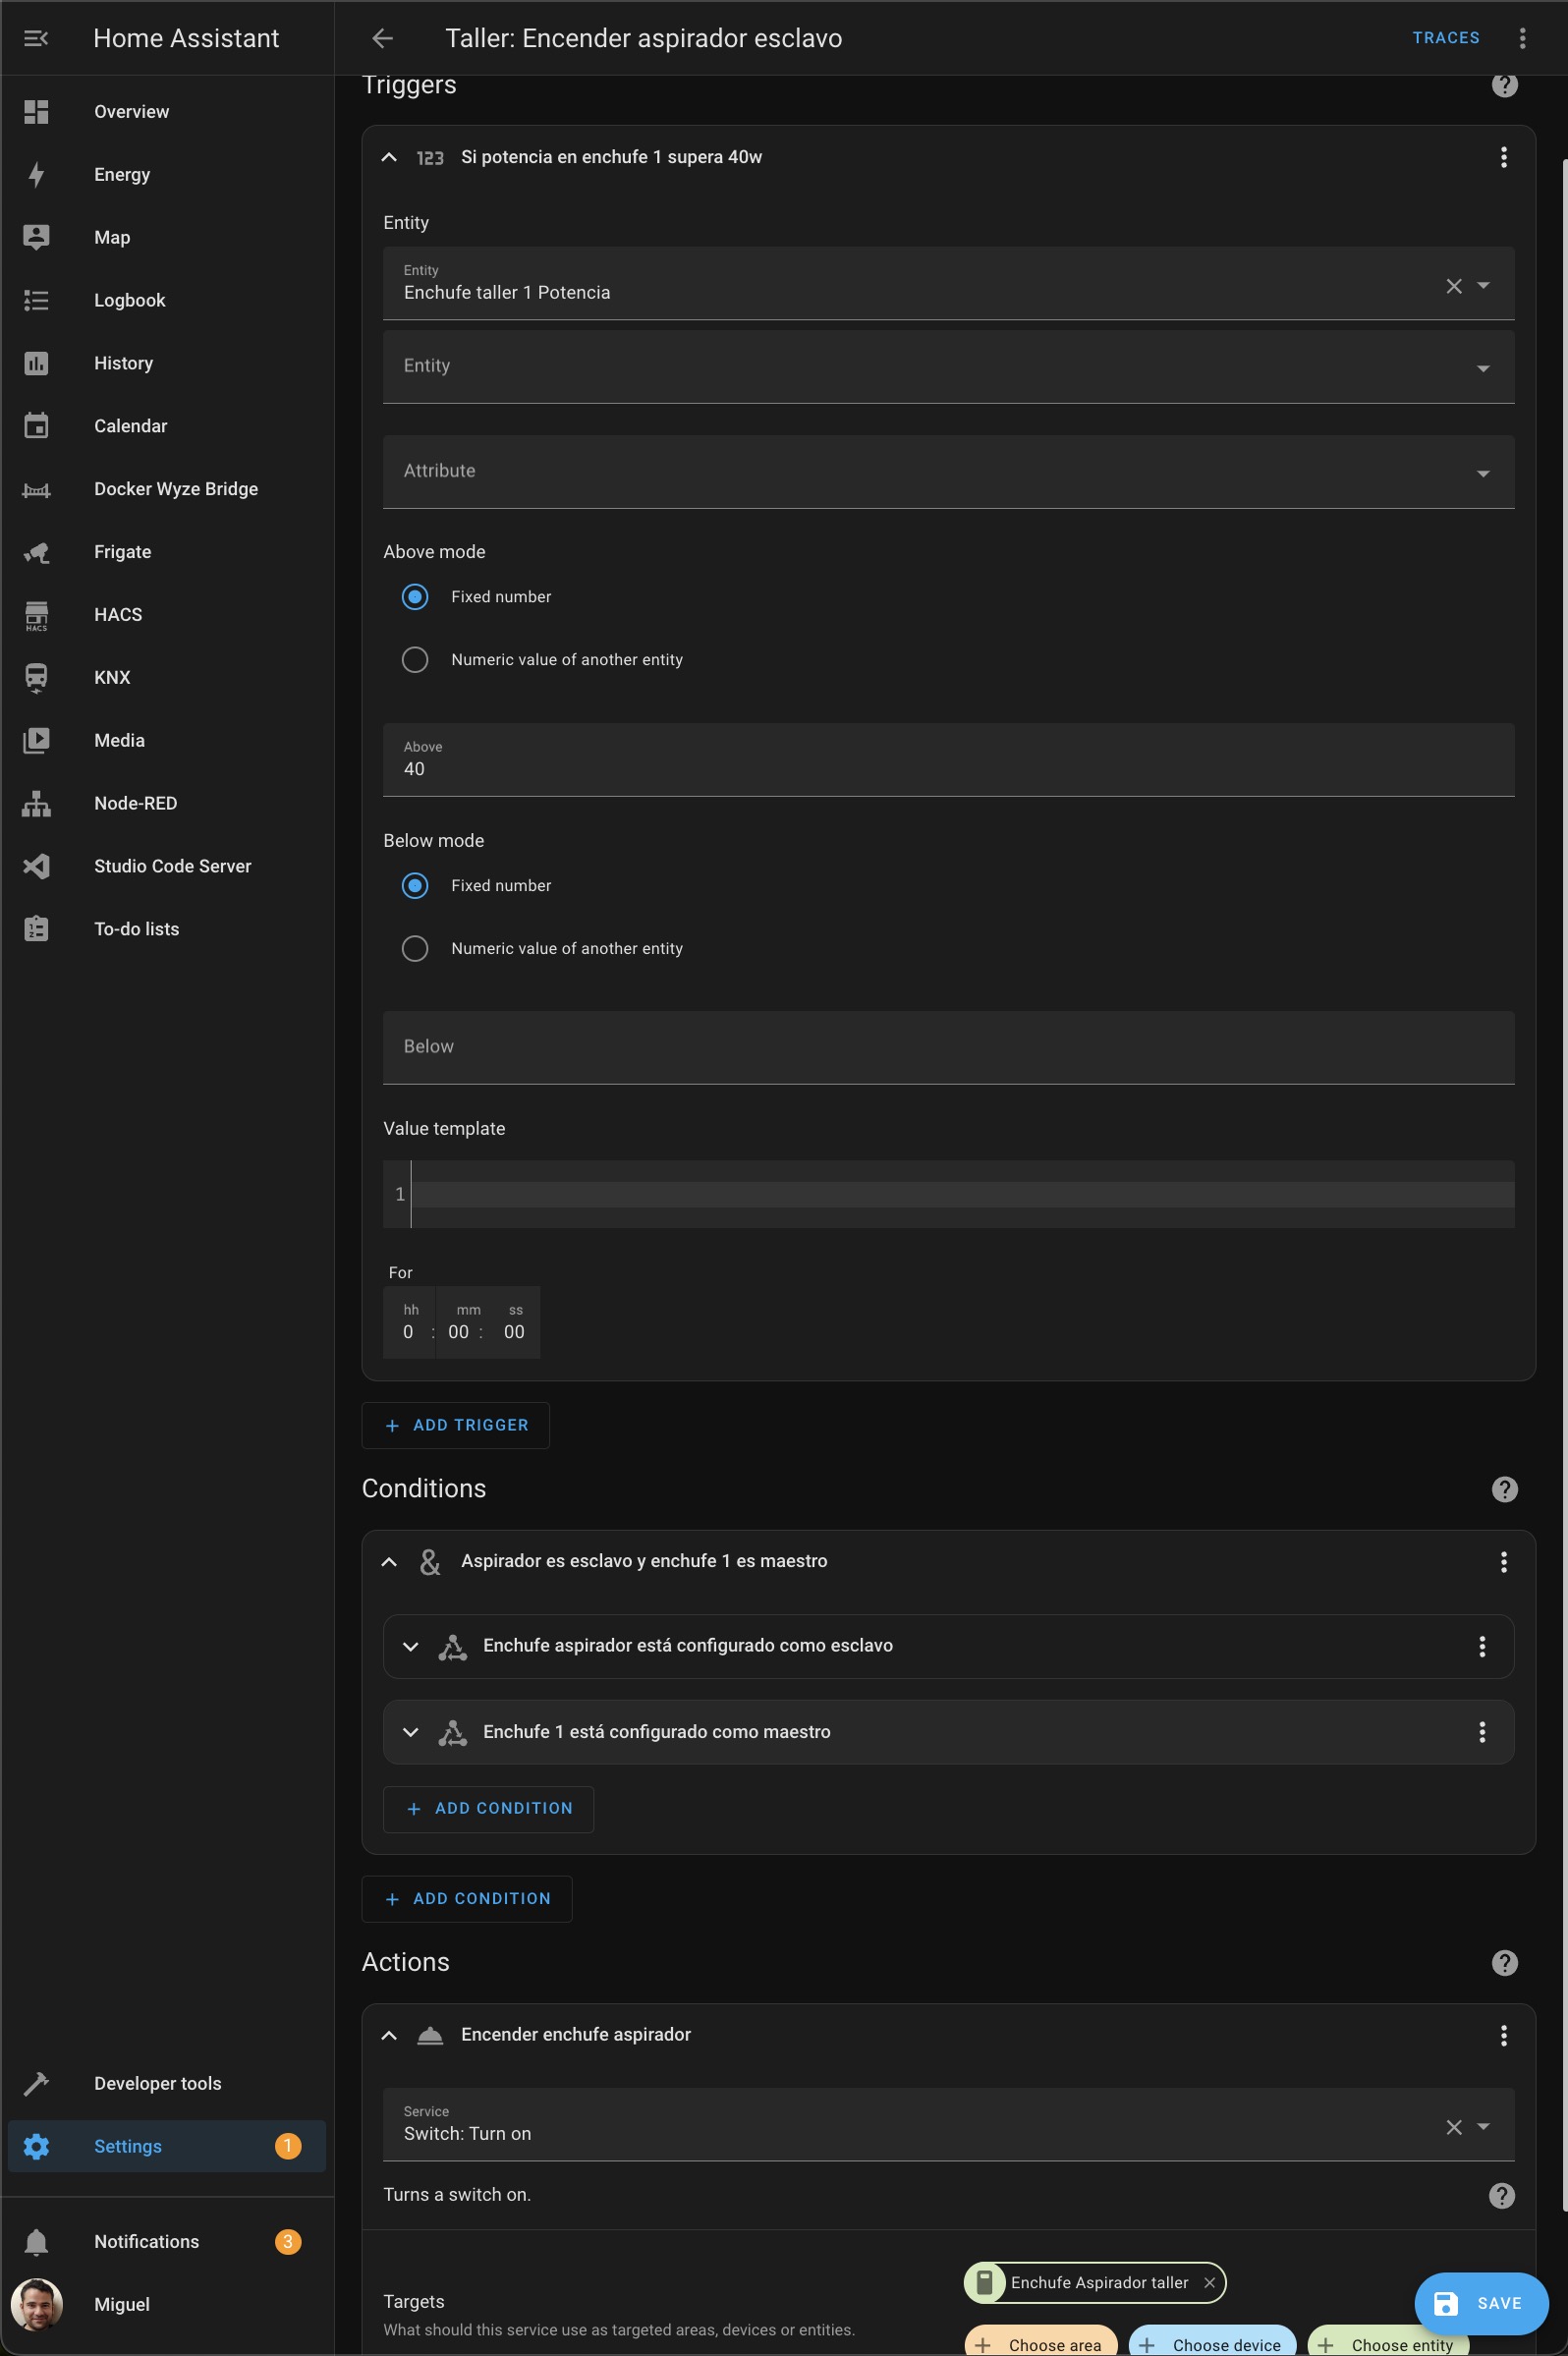
Task: Open Media browser
Action: (167, 741)
